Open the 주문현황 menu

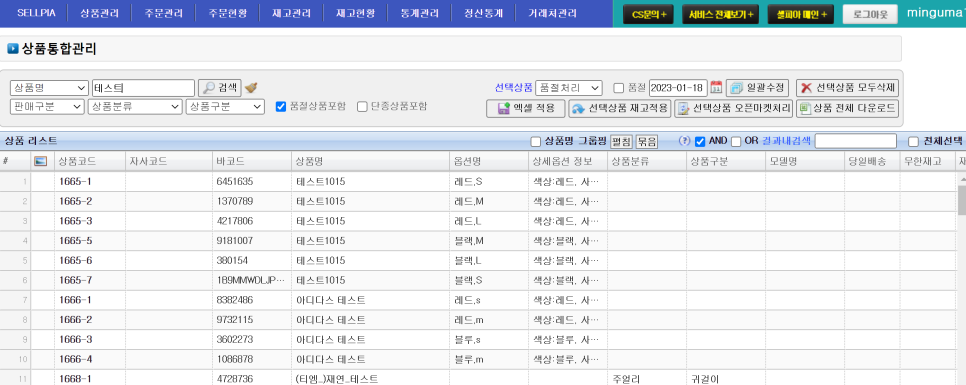click(x=227, y=13)
